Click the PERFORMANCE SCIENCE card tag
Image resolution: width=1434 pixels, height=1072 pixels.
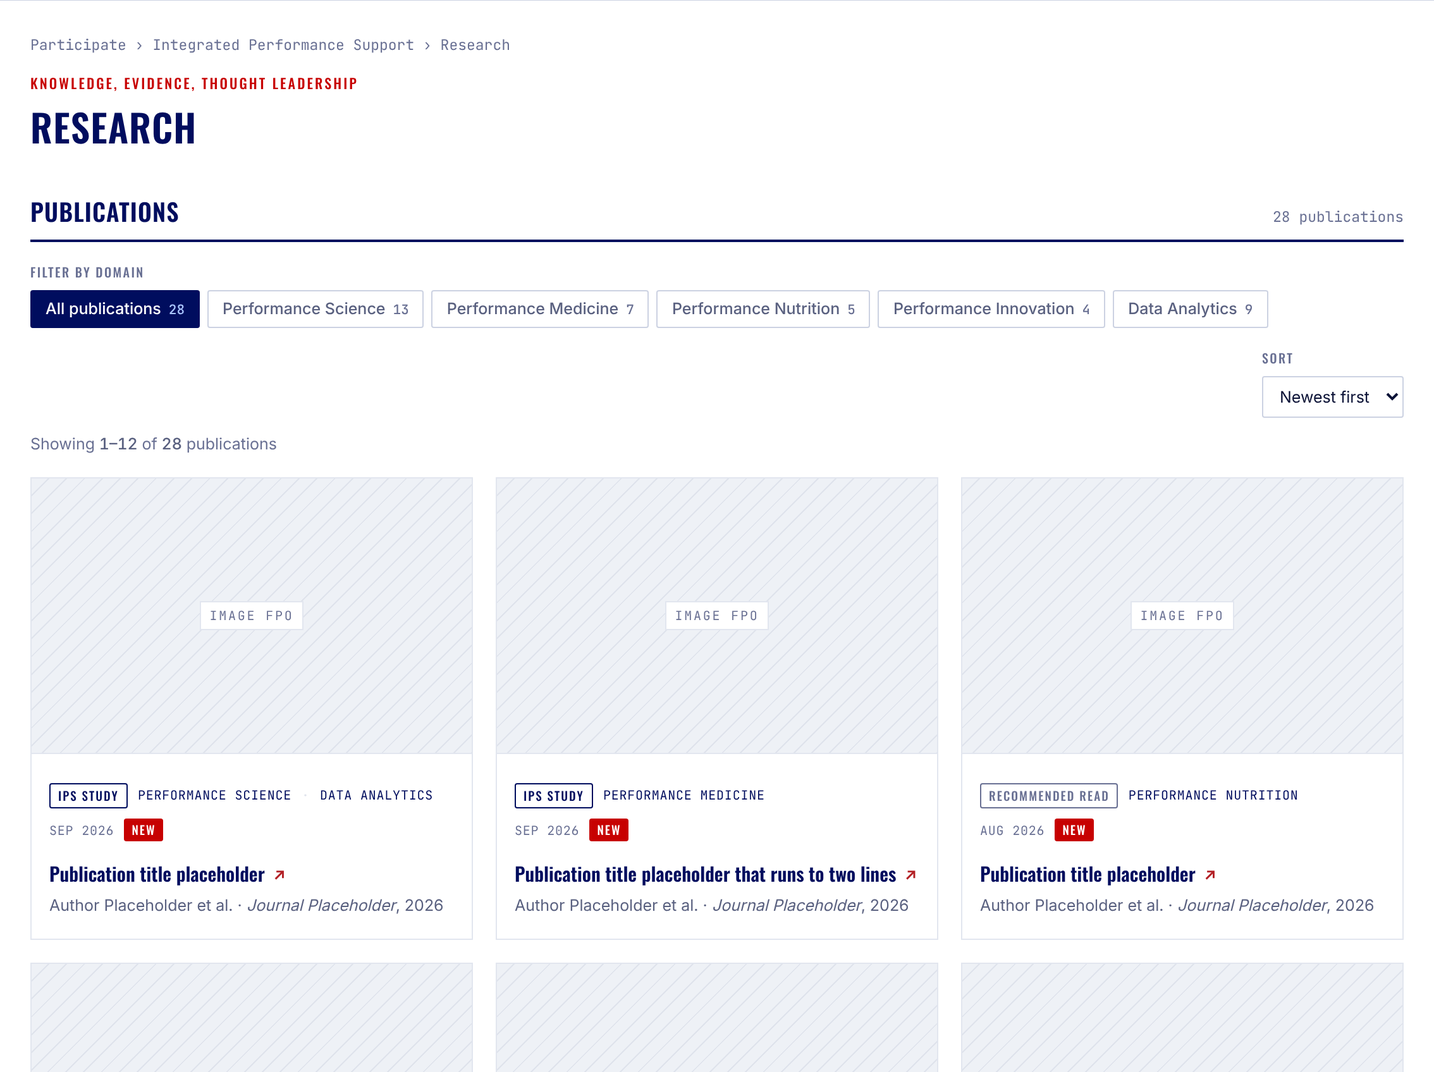point(214,796)
